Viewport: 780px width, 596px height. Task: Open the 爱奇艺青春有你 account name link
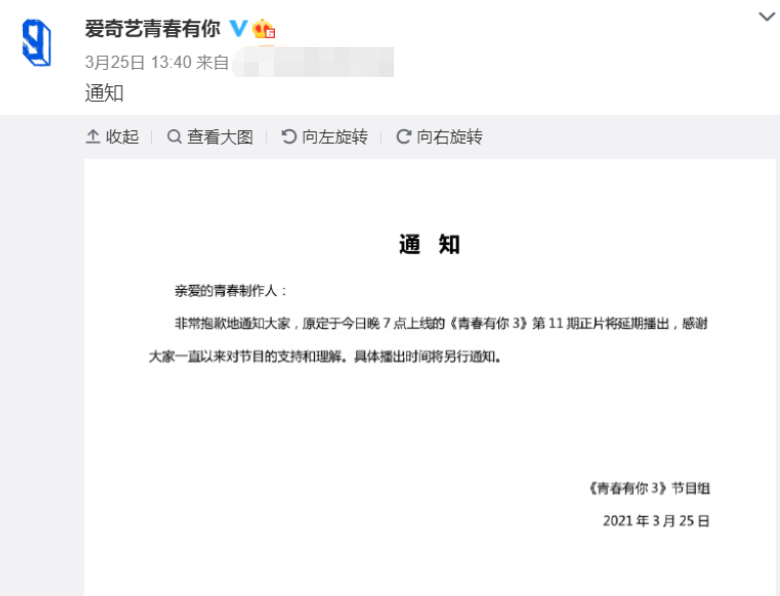point(152,29)
